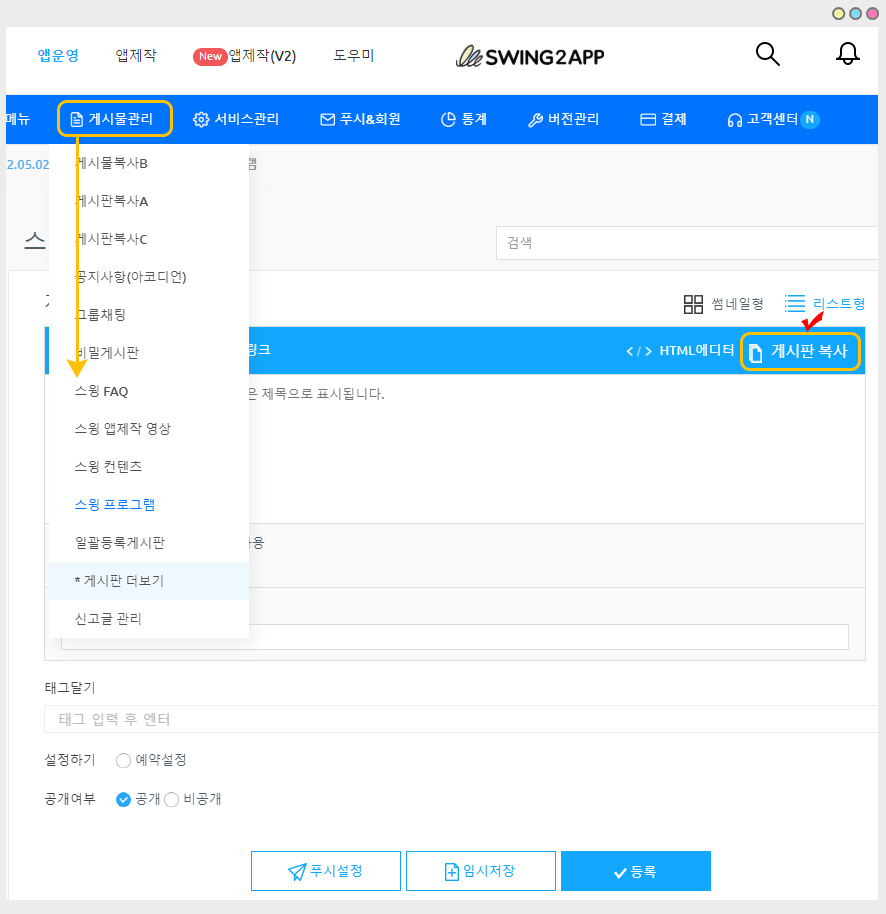Screen dimensions: 886x914
Task: Open the app creation V2 tab
Action: pos(245,56)
